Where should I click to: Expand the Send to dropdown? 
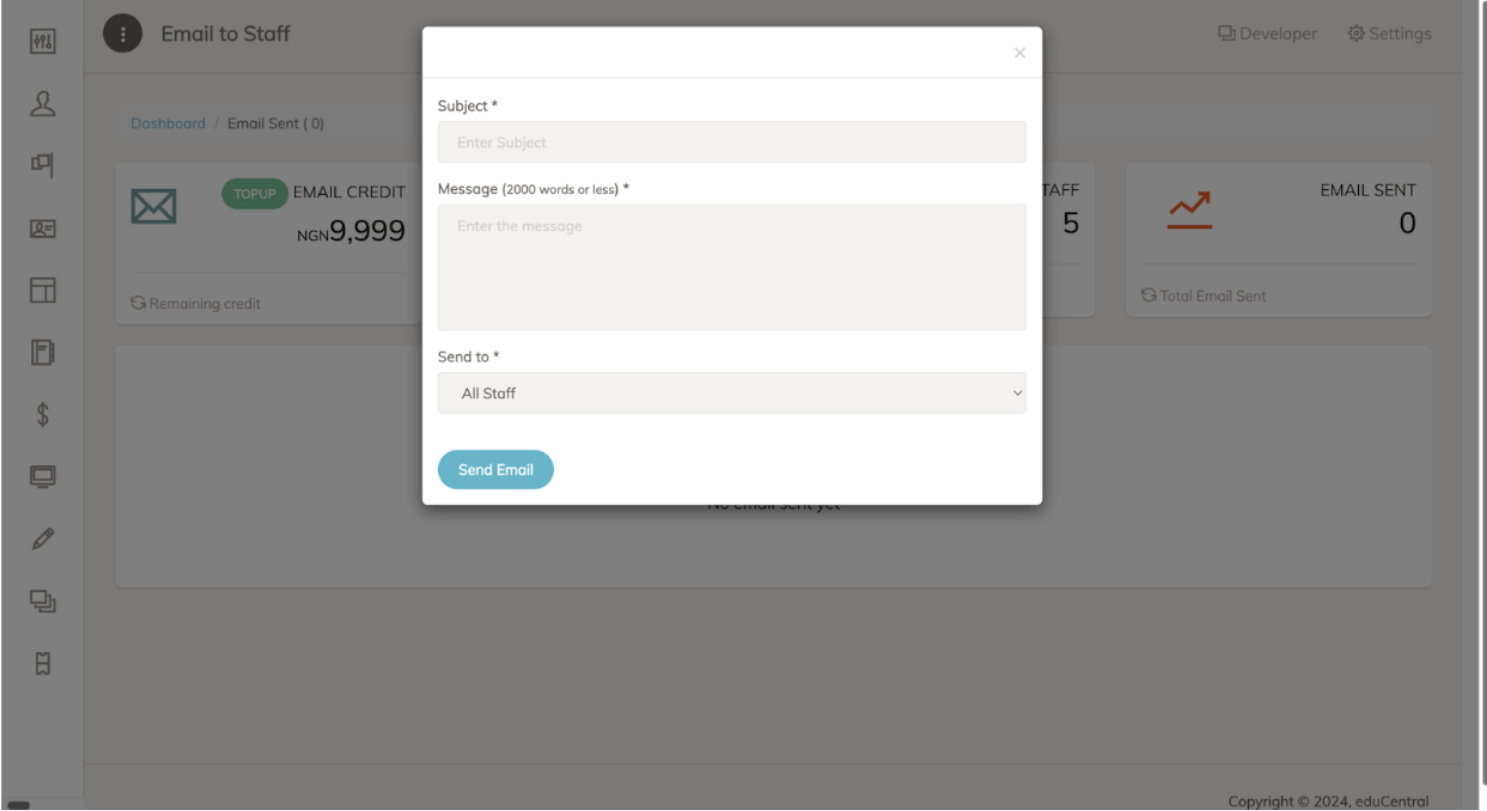point(732,393)
